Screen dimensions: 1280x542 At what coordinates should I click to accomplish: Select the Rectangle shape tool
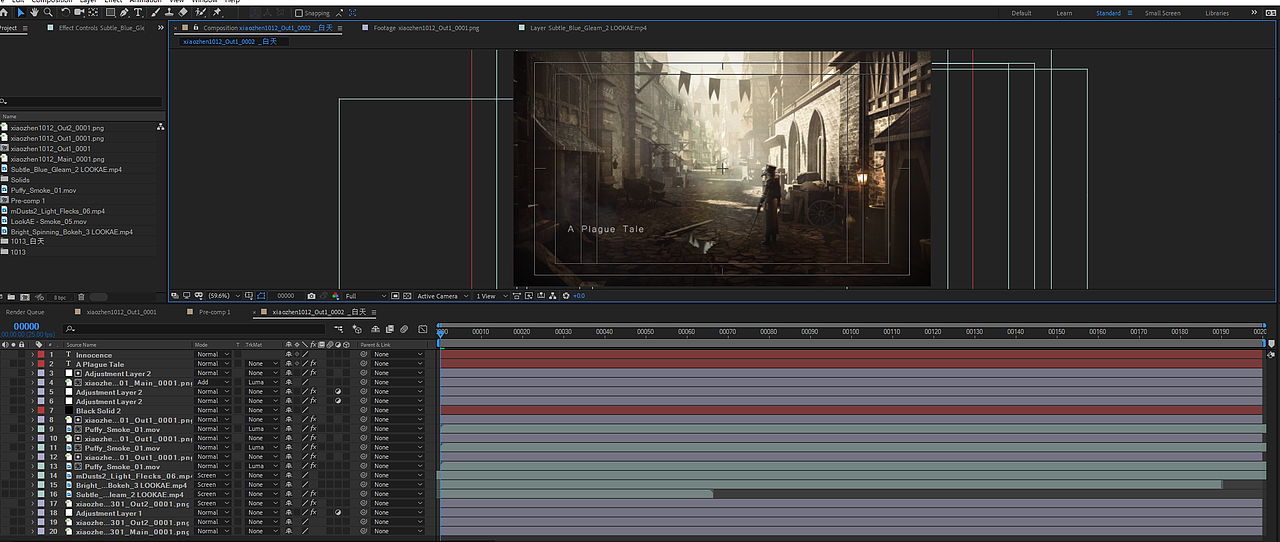click(x=110, y=12)
